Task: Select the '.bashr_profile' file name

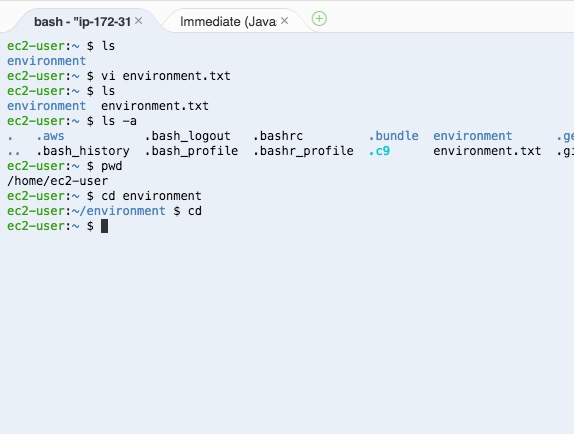Action: click(303, 151)
